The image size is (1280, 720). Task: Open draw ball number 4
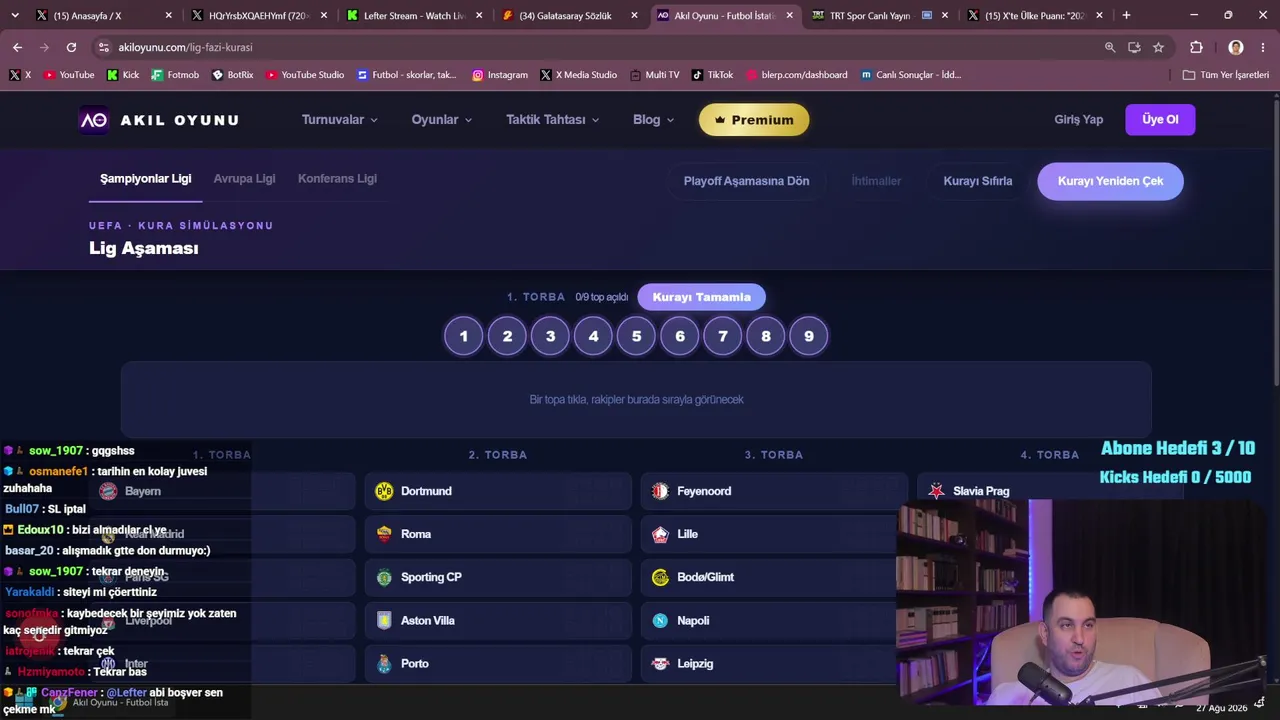pyautogui.click(x=593, y=336)
